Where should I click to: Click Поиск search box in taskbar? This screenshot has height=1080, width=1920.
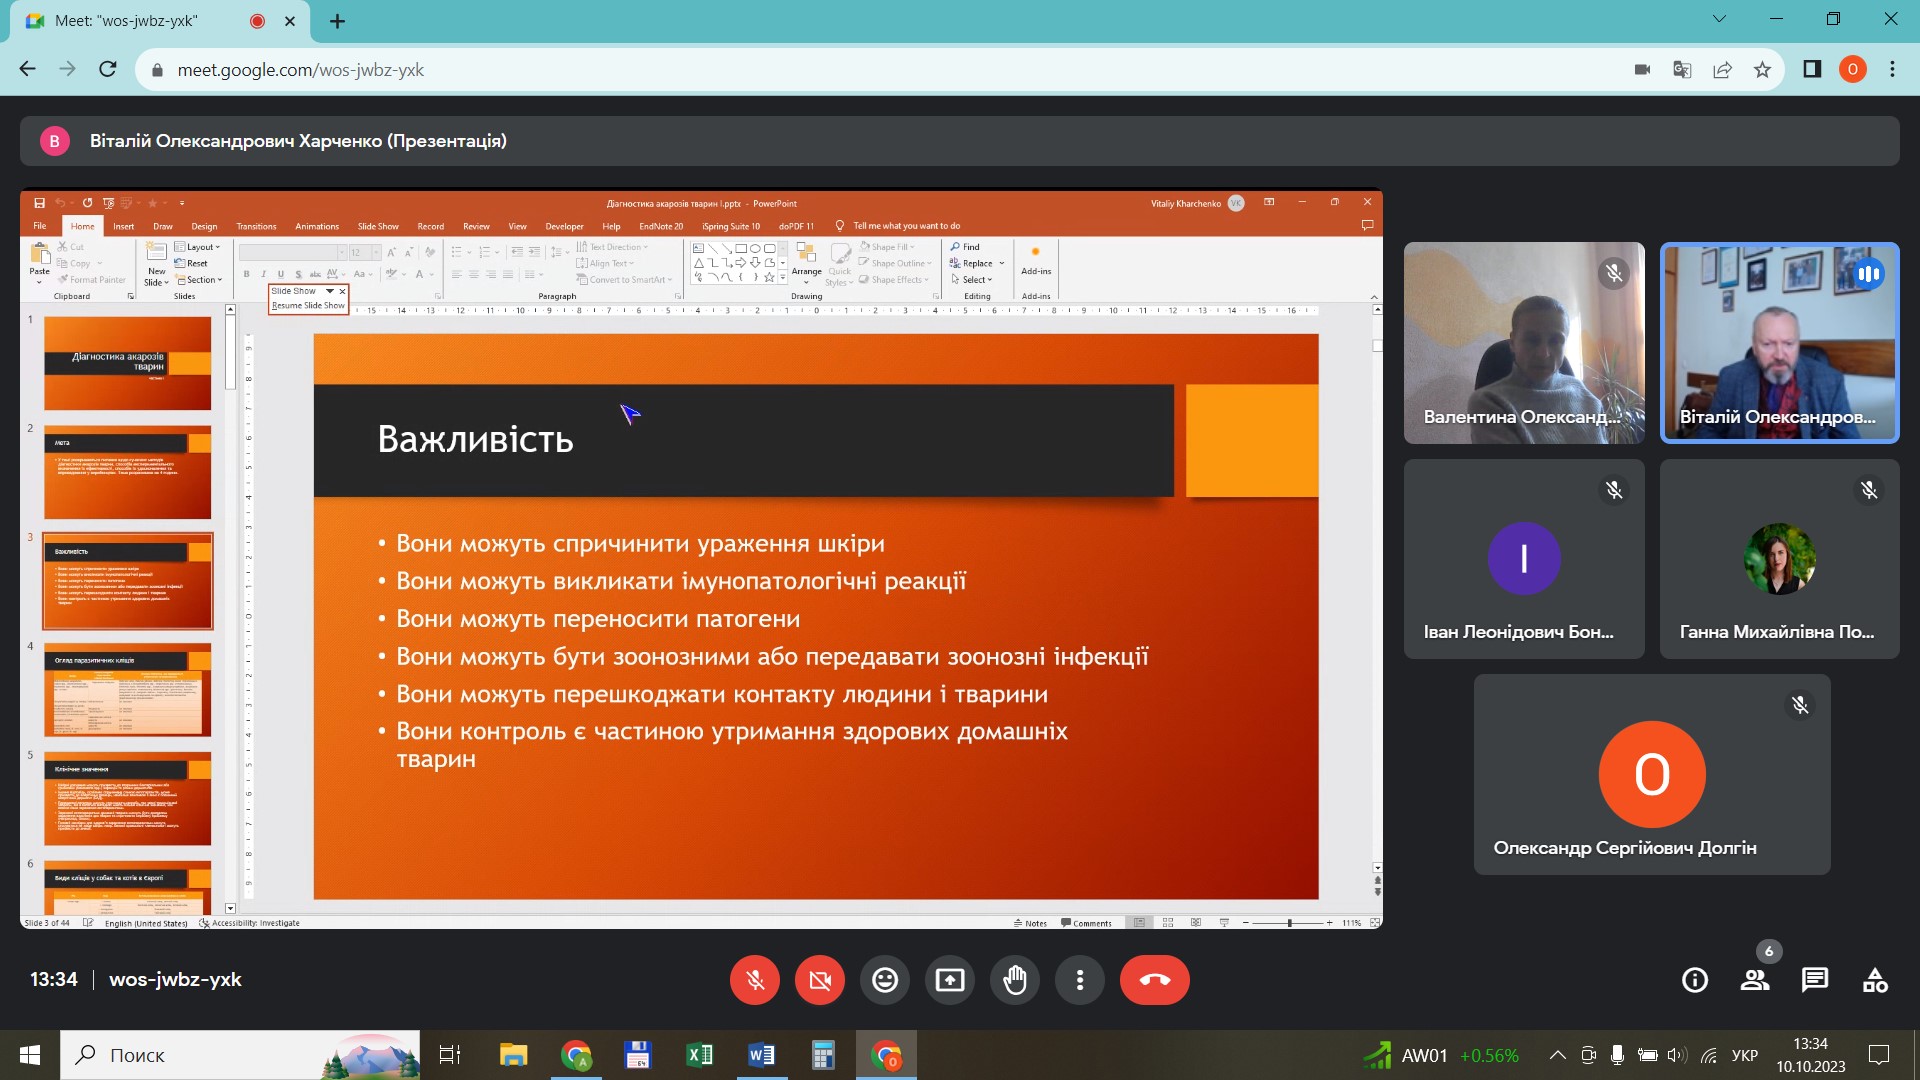(240, 1055)
